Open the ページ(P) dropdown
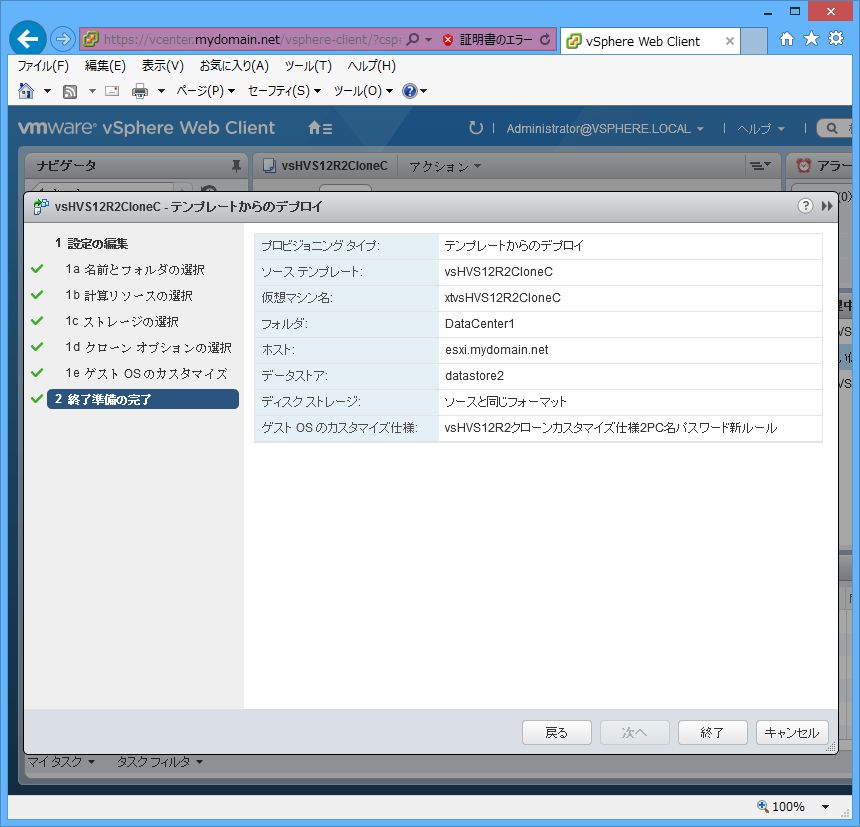Image resolution: width=860 pixels, height=827 pixels. (205, 91)
